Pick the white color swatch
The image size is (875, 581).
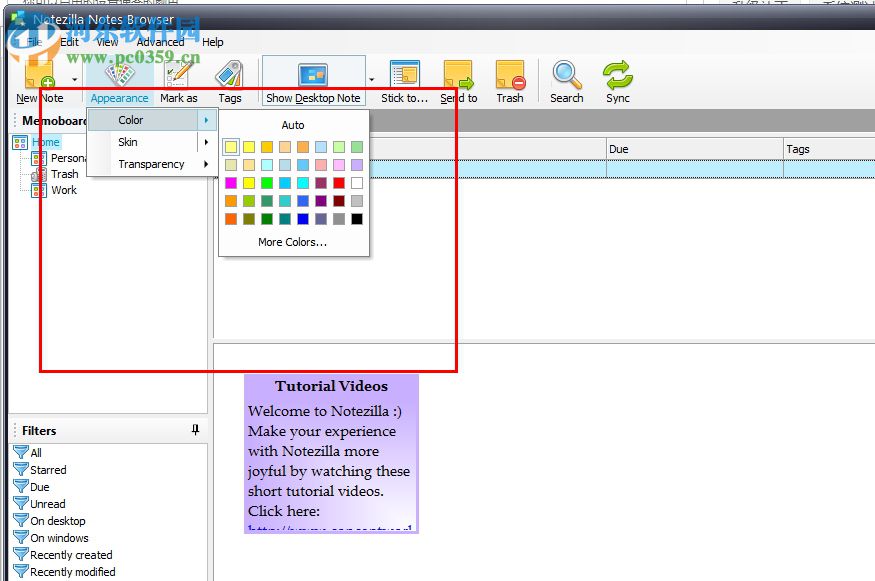[x=357, y=183]
